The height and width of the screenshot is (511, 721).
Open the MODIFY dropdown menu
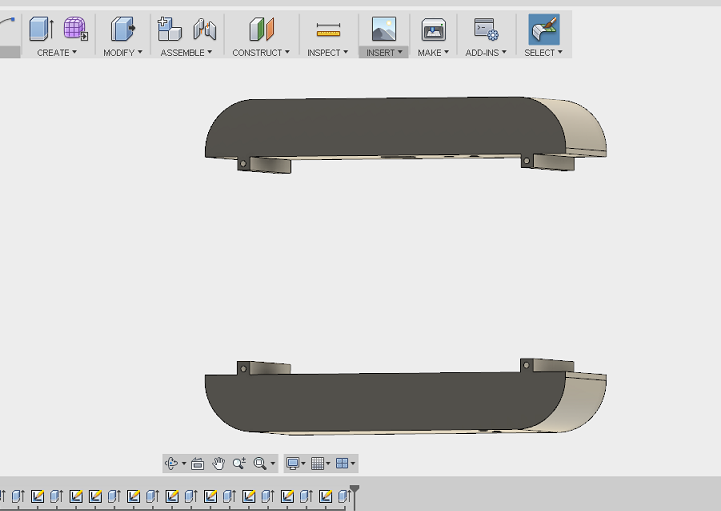click(123, 52)
